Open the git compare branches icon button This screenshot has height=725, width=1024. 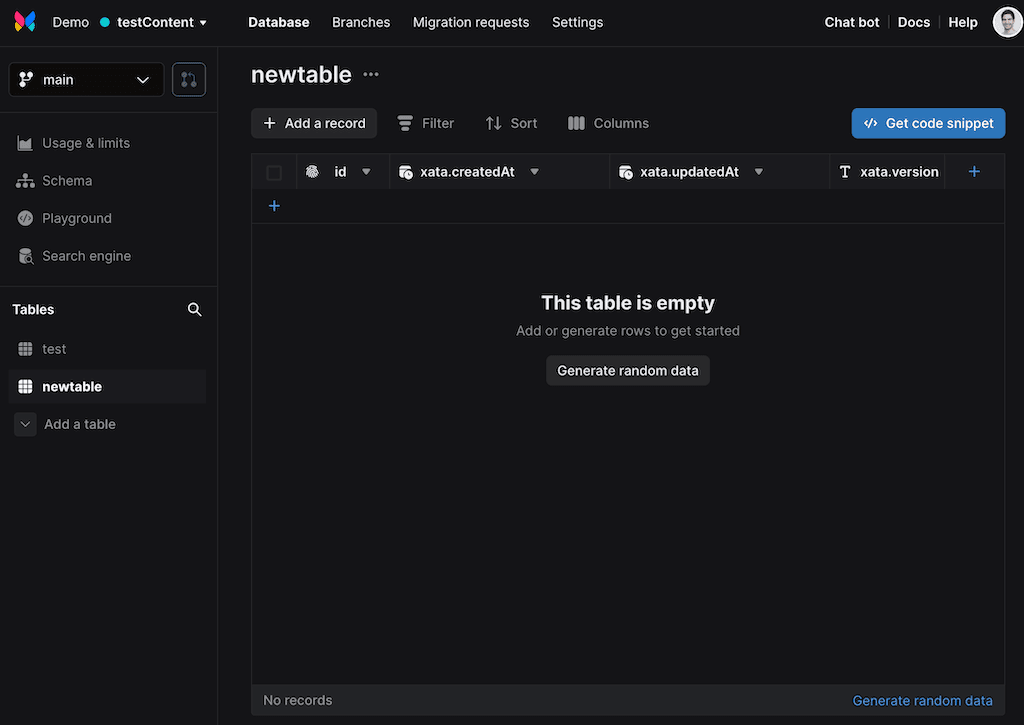[189, 80]
